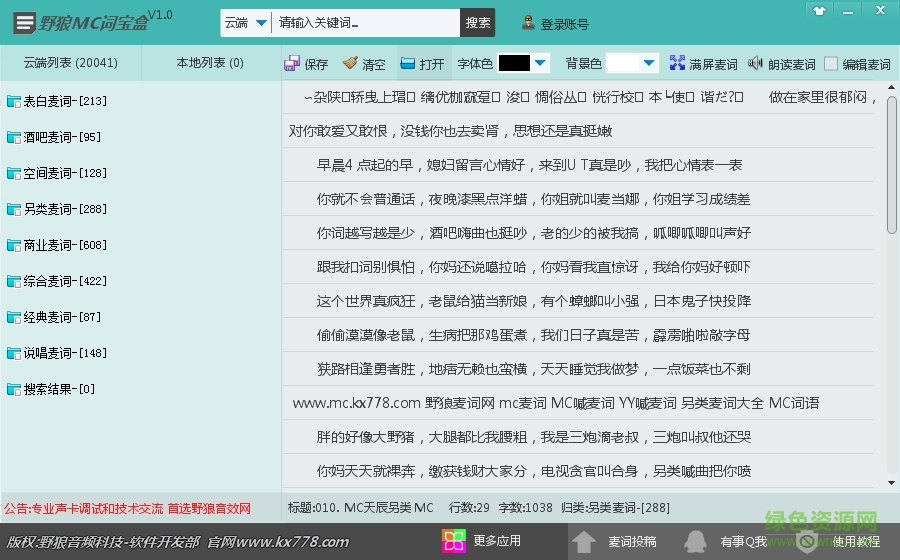Click the keyword search input field

366,23
